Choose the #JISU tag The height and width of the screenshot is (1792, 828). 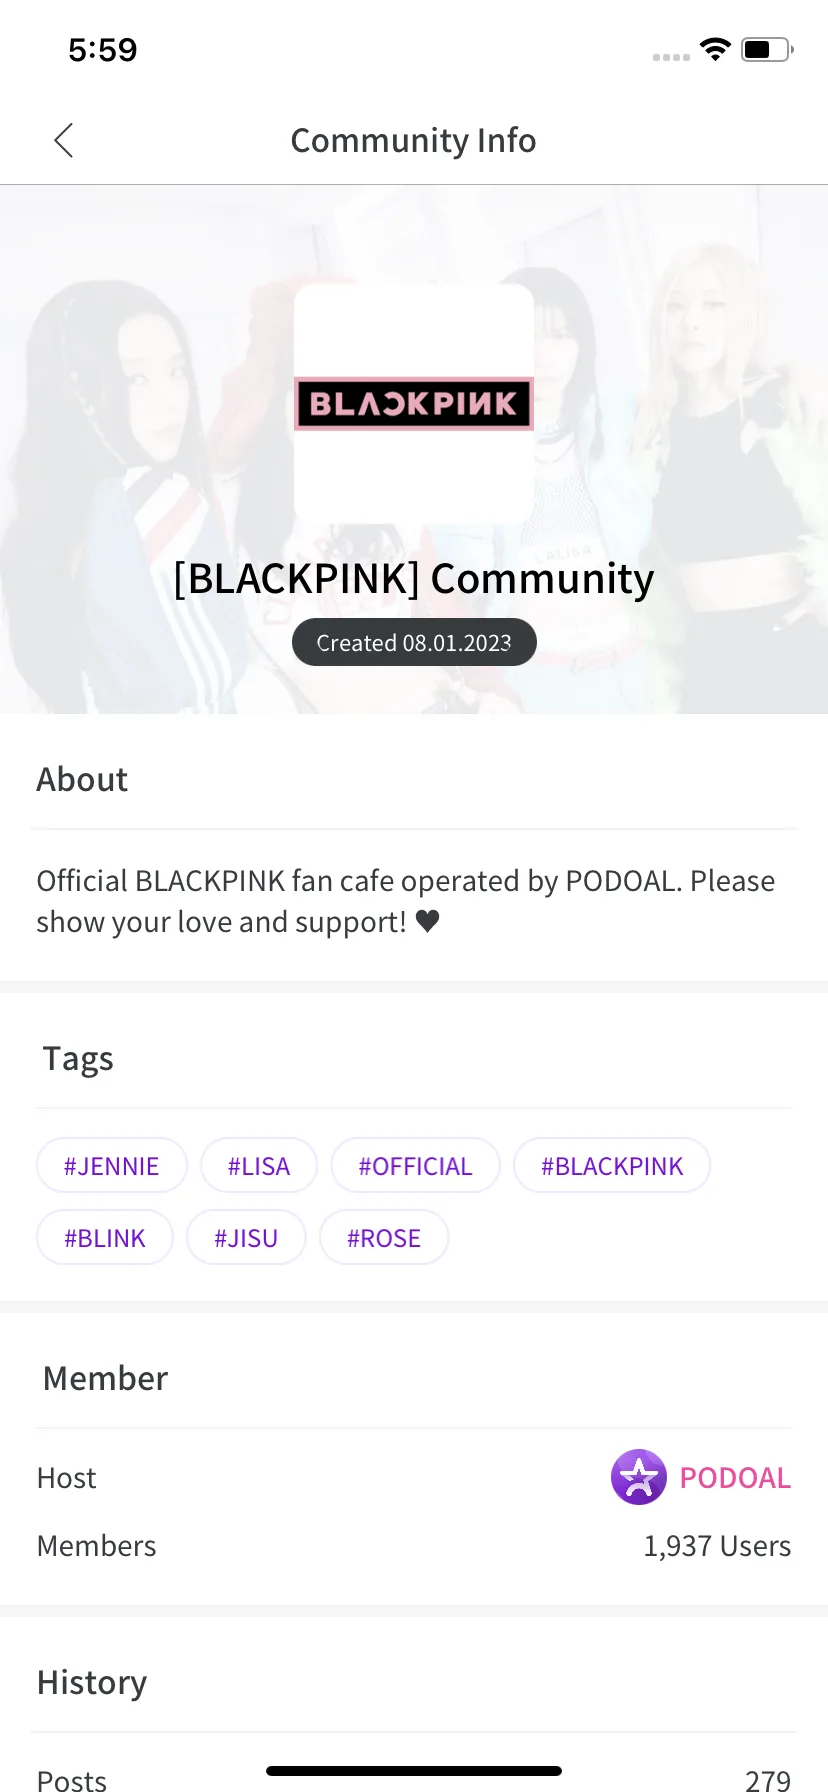[x=246, y=1238]
